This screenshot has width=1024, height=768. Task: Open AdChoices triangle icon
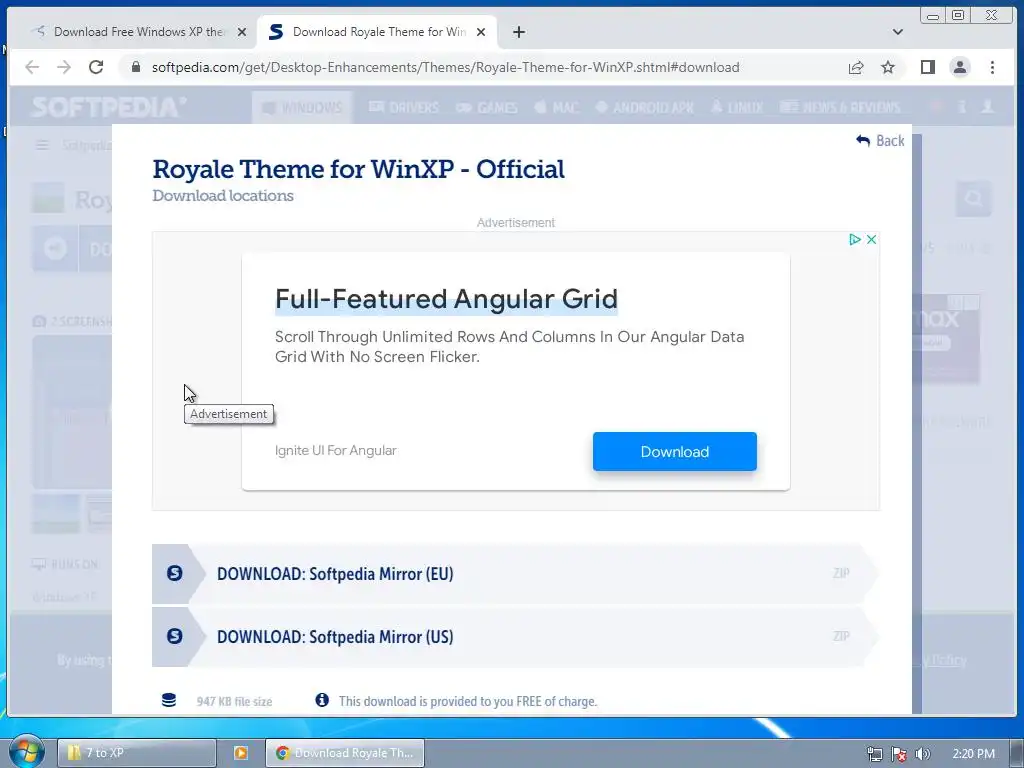coord(854,240)
